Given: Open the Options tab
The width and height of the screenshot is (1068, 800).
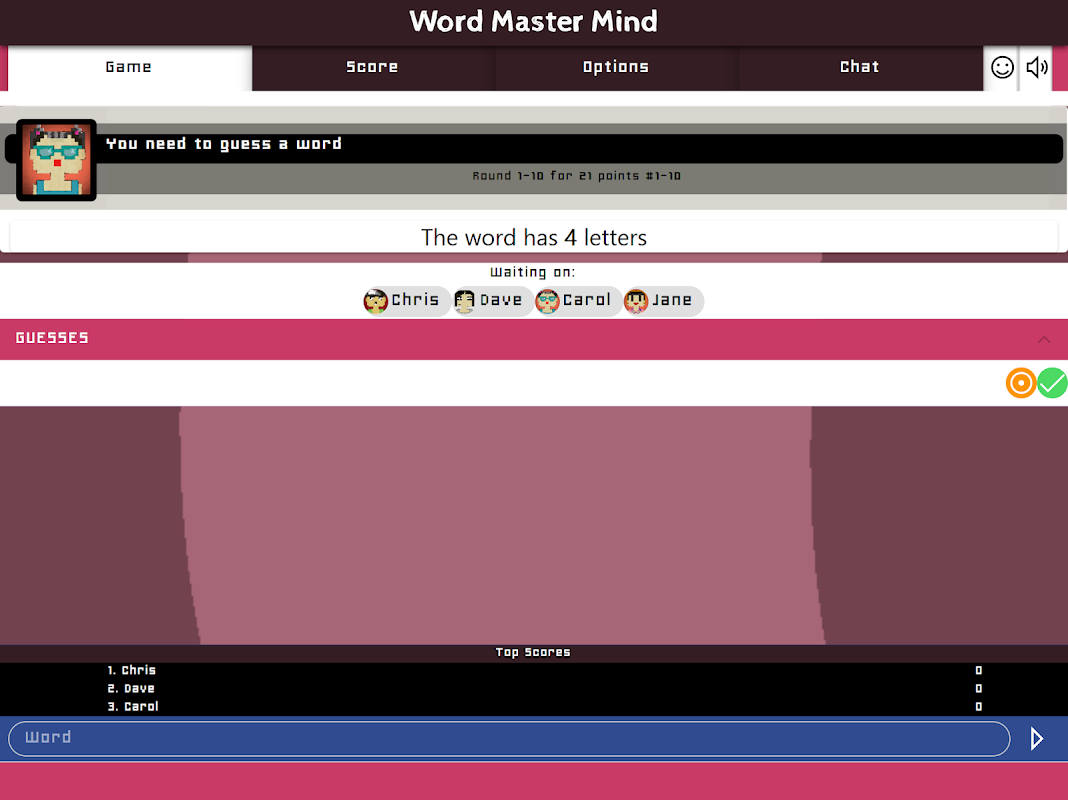Looking at the screenshot, I should tap(616, 67).
